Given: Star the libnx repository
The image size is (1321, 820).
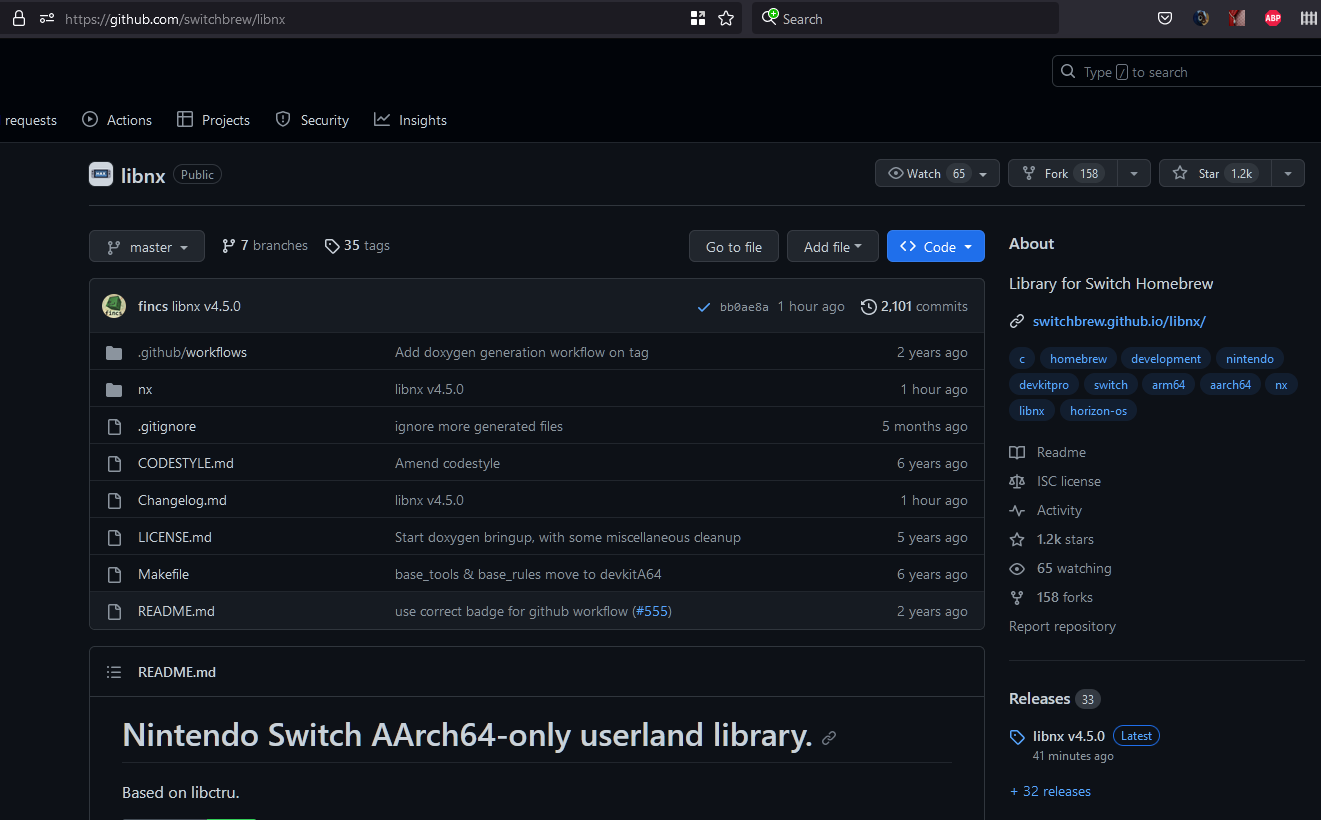Looking at the screenshot, I should 1215,173.
